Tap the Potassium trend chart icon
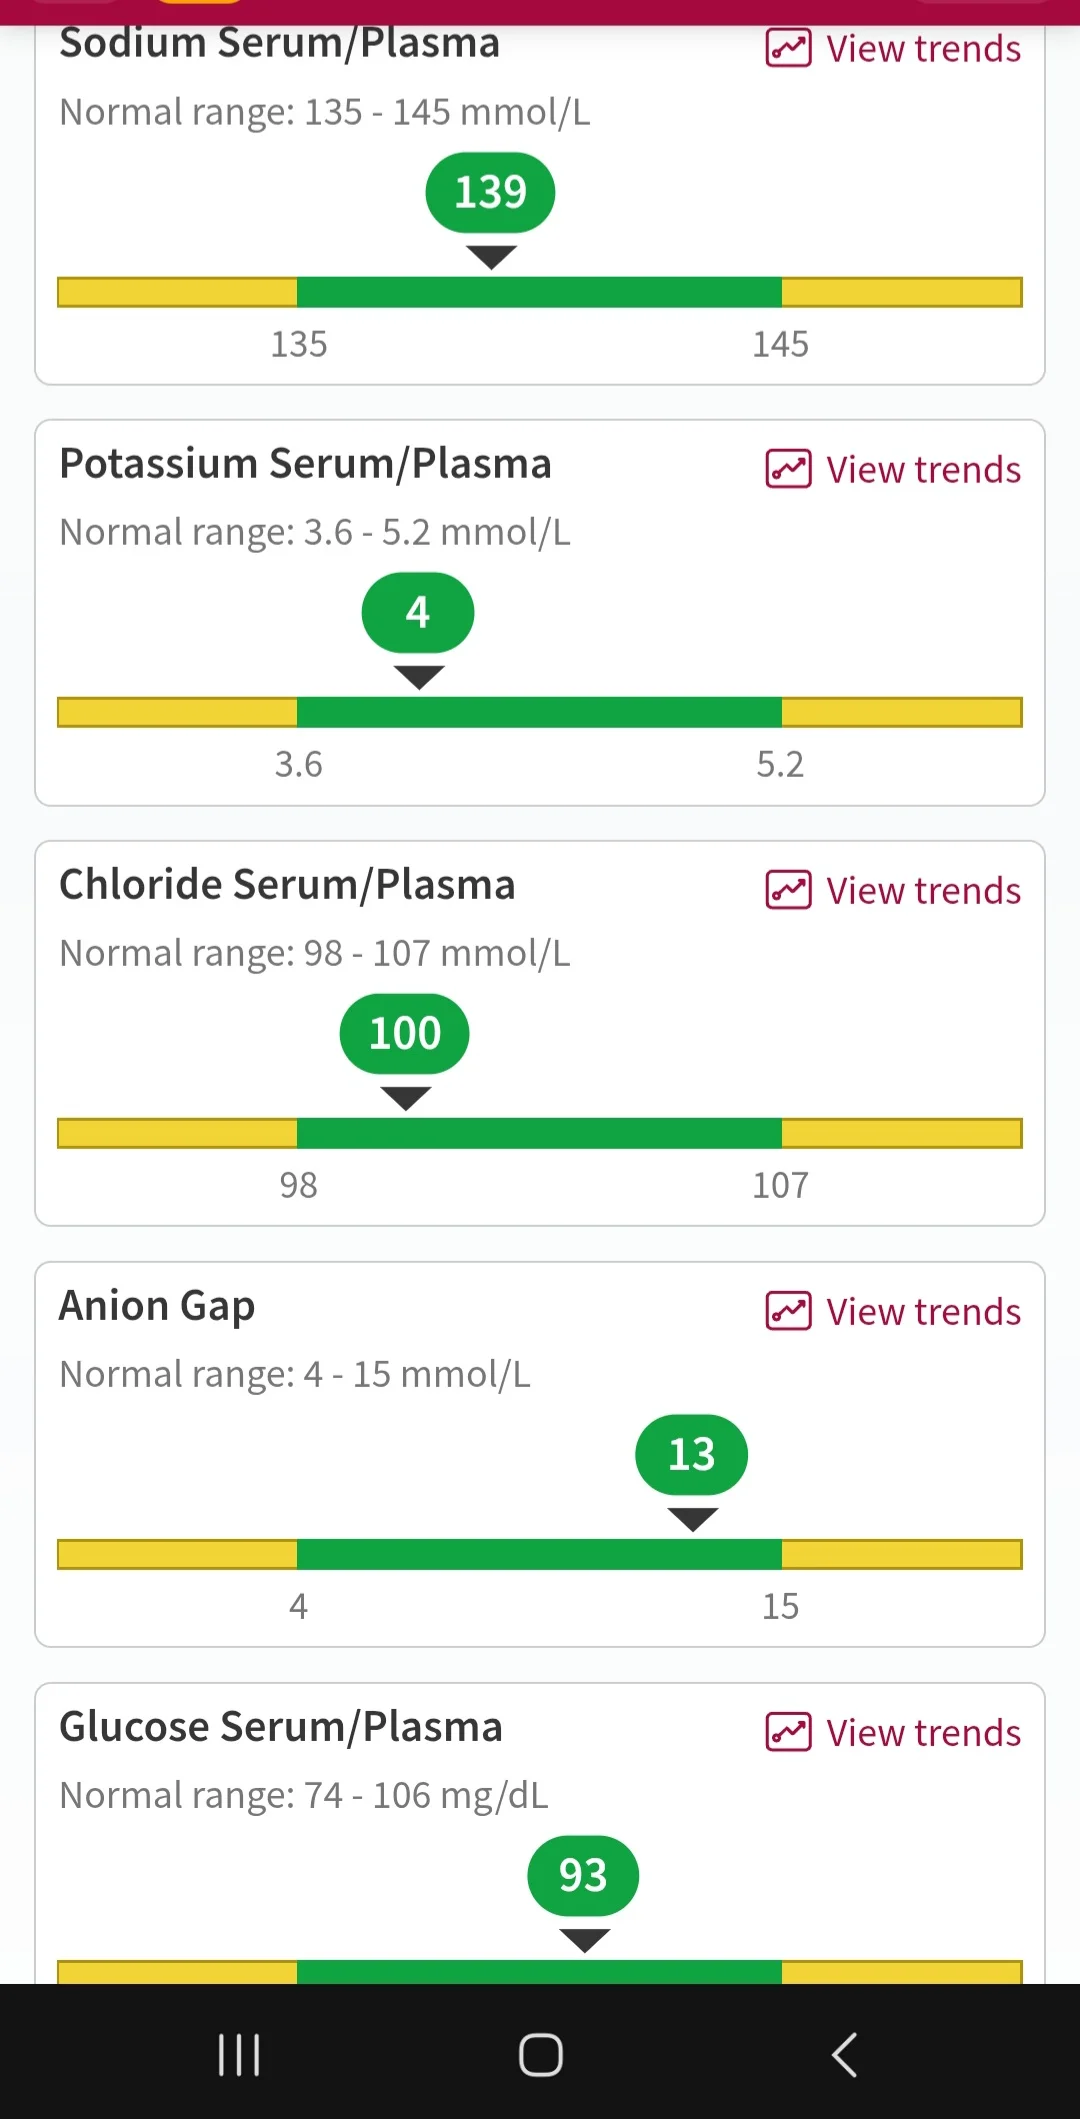The width and height of the screenshot is (1080, 2119). coord(788,469)
